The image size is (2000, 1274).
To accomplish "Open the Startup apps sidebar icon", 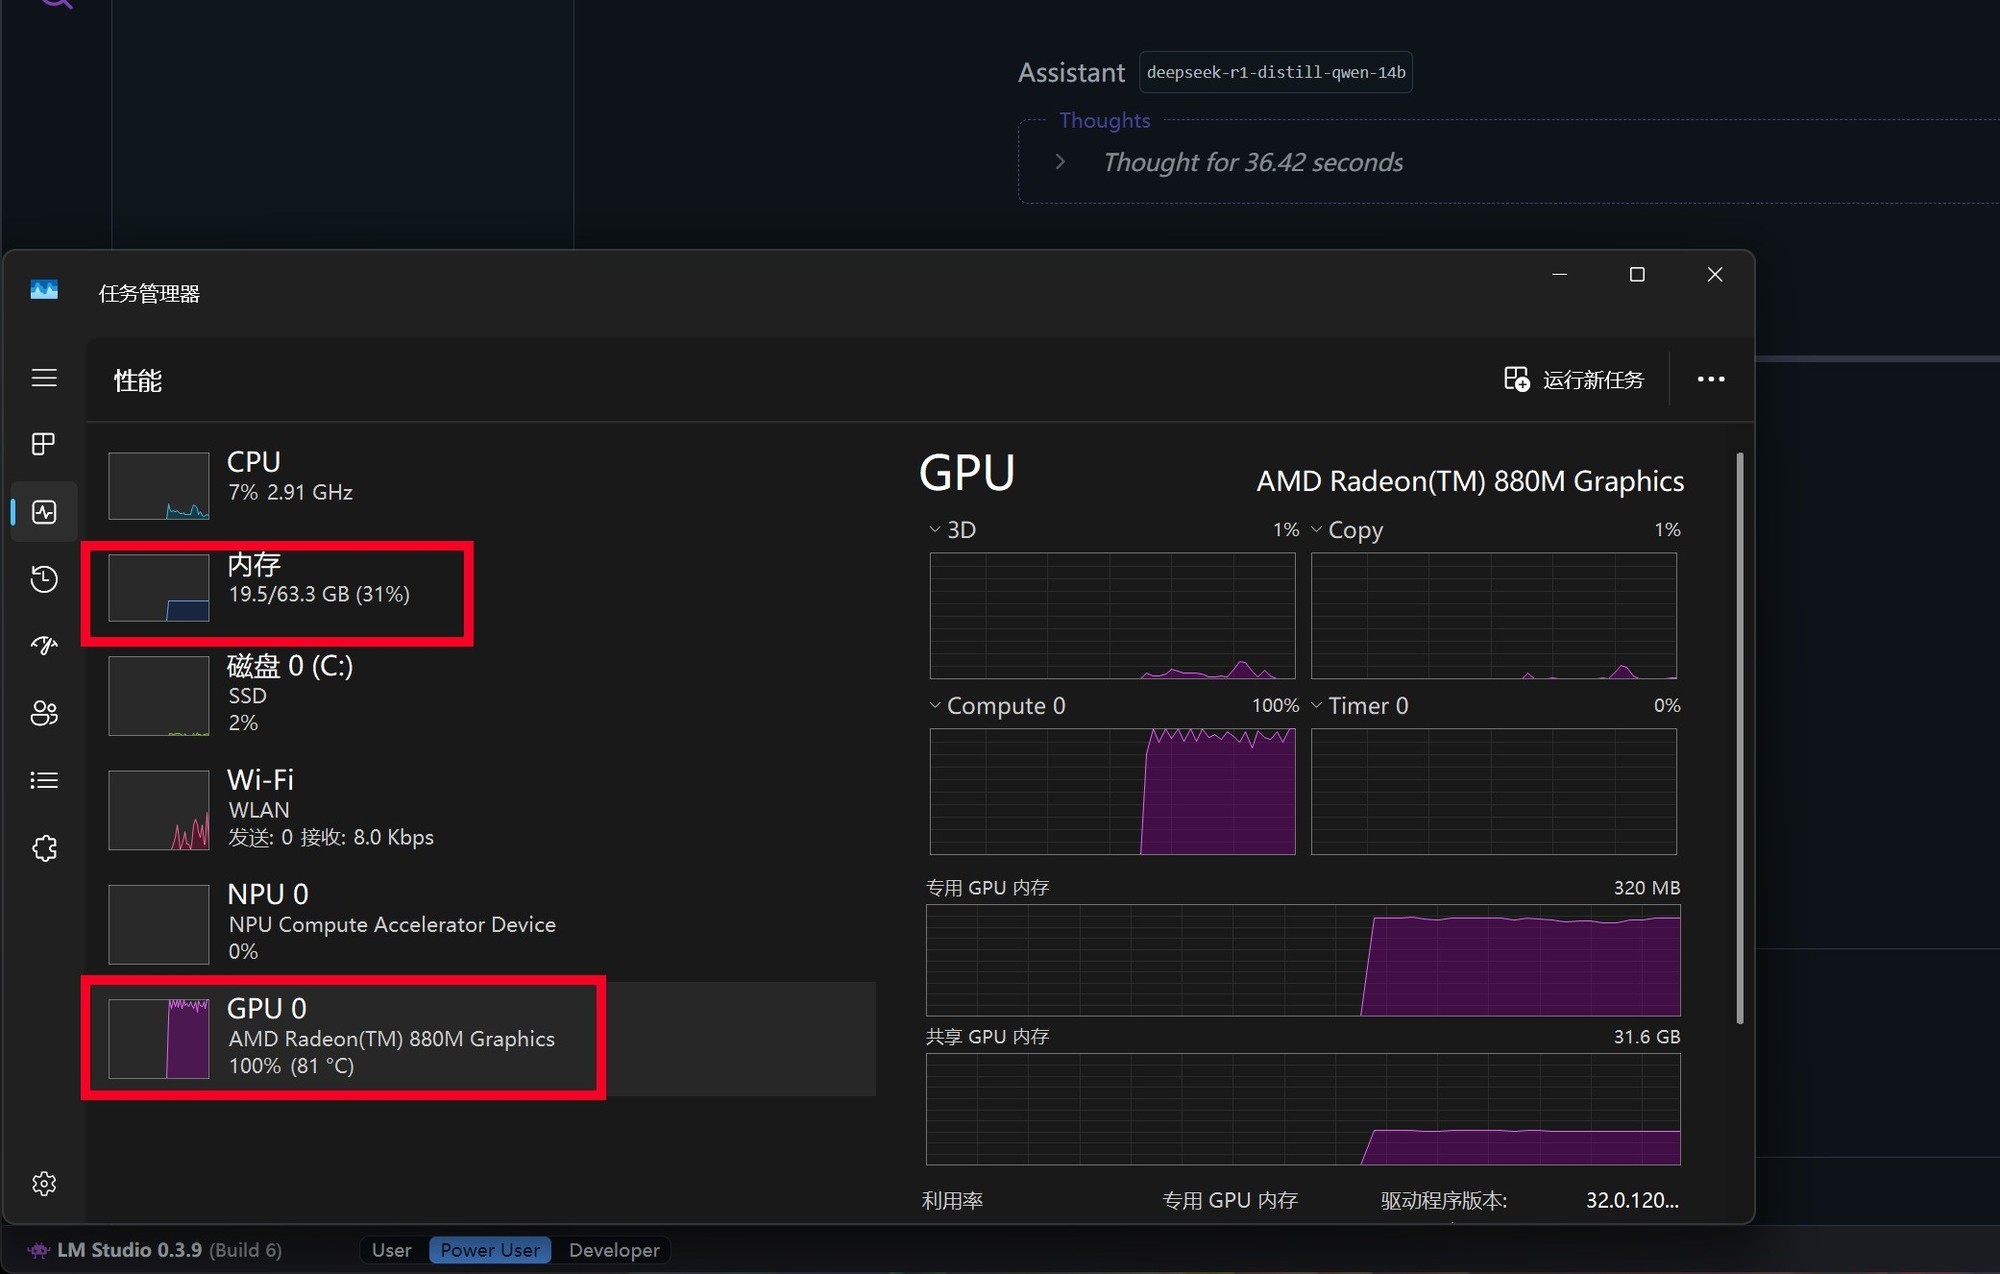I will point(44,646).
